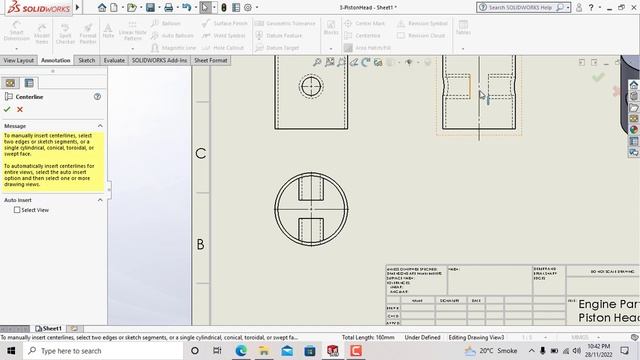This screenshot has width=640, height=360.
Task: Cancel centerline with red X
Action: (x=20, y=109)
